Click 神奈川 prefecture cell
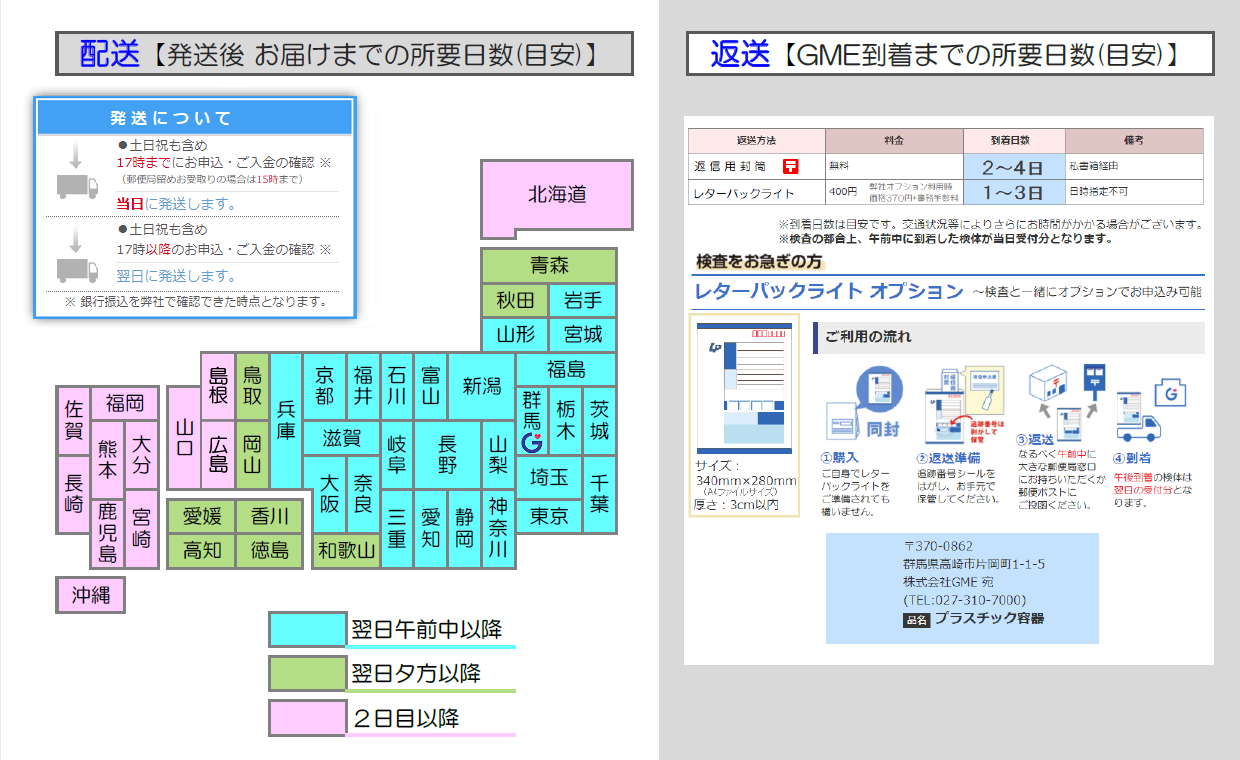 pyautogui.click(x=498, y=528)
